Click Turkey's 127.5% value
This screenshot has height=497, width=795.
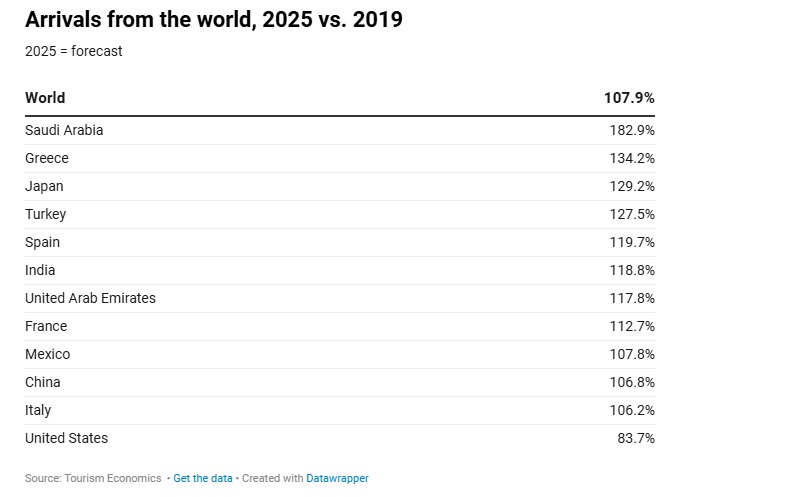click(632, 214)
